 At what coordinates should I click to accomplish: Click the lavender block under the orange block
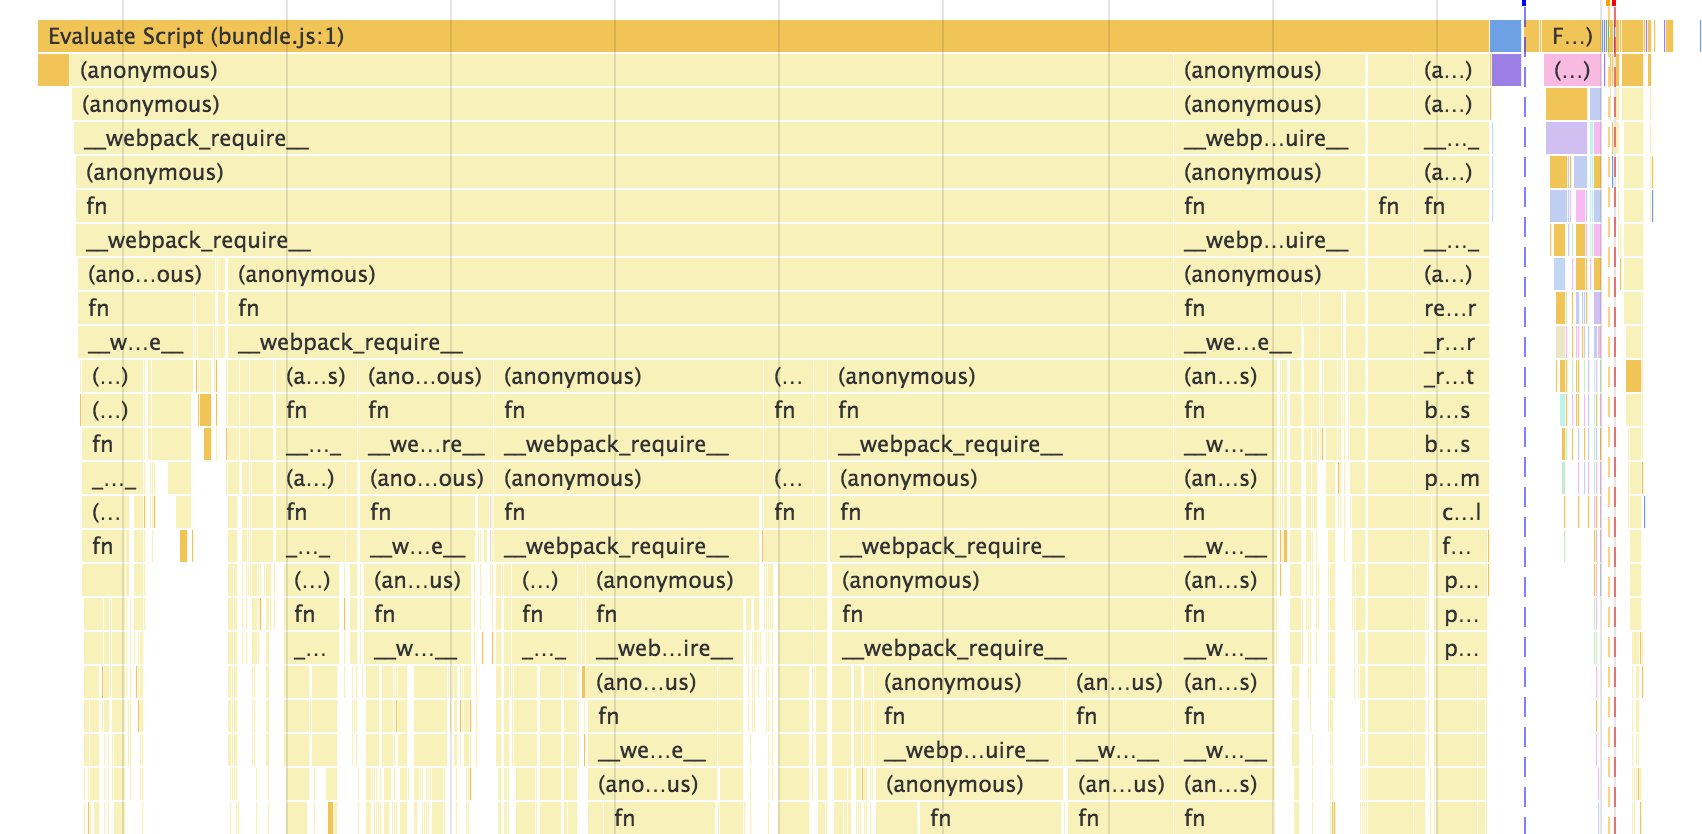click(1566, 138)
